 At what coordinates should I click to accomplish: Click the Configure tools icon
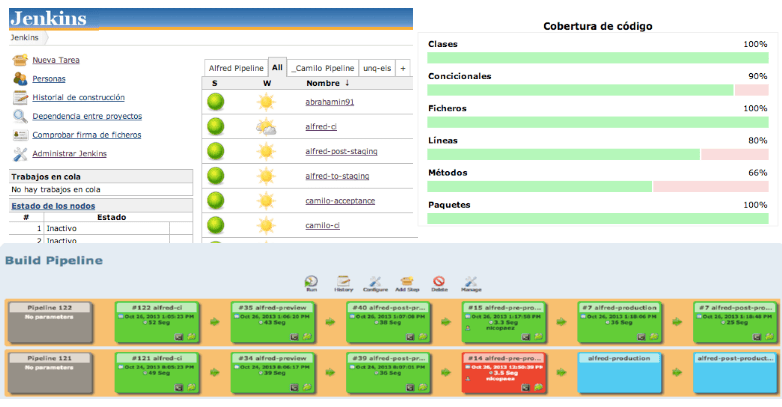(375, 281)
